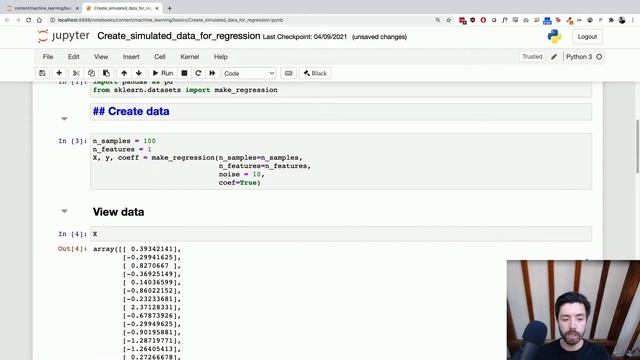Click the View data heading
Screen dimensions: 640x360
(x=118, y=212)
